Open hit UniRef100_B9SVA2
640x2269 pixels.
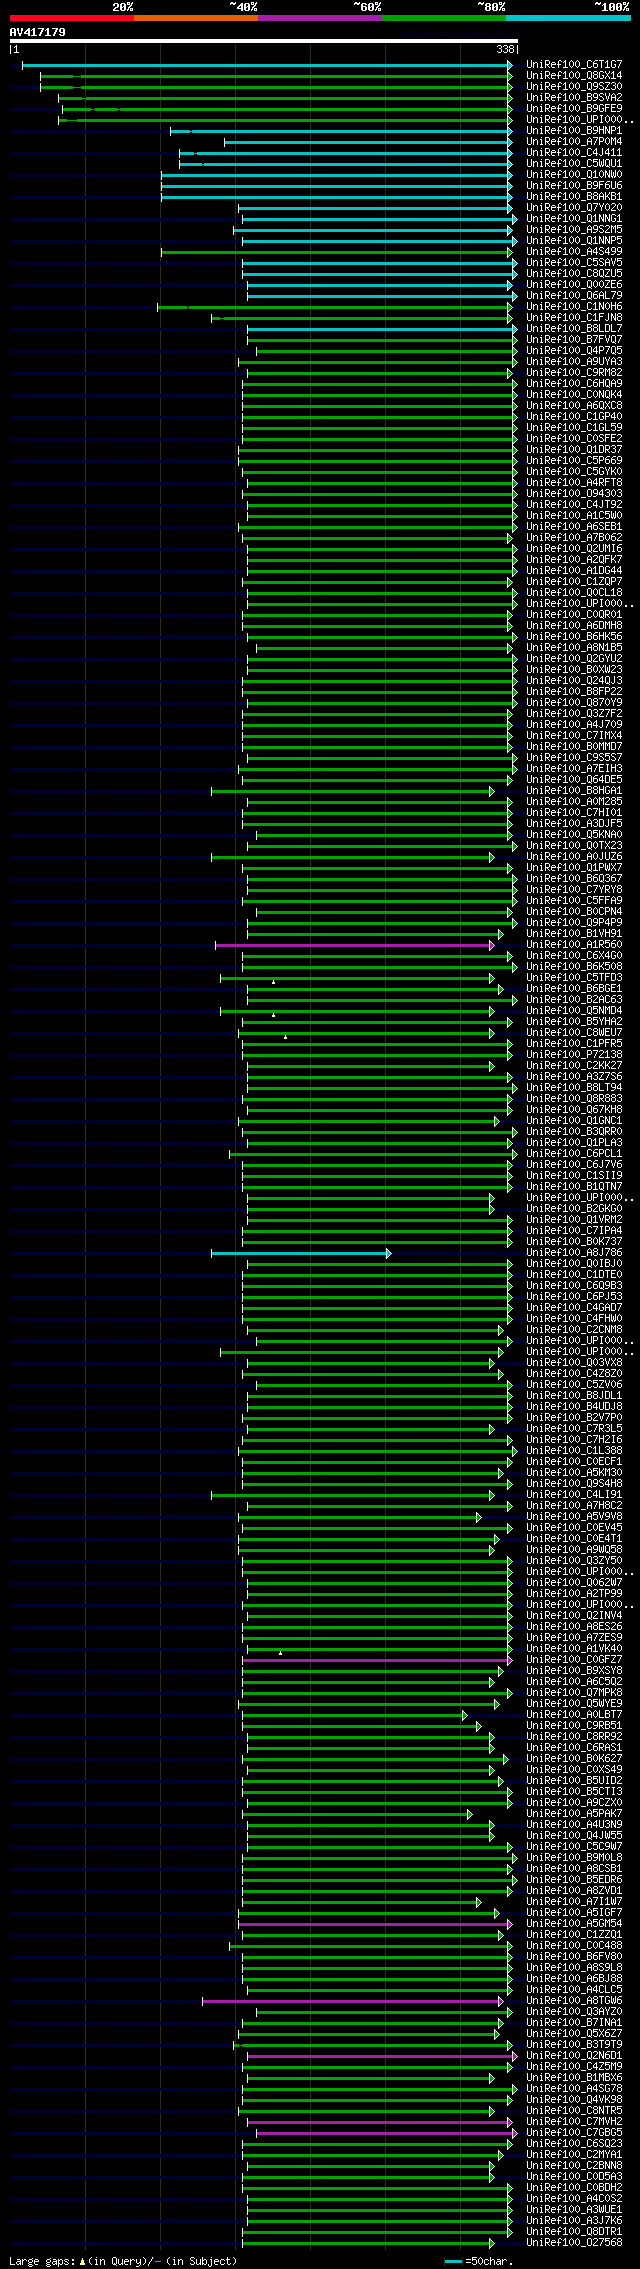pos(573,98)
